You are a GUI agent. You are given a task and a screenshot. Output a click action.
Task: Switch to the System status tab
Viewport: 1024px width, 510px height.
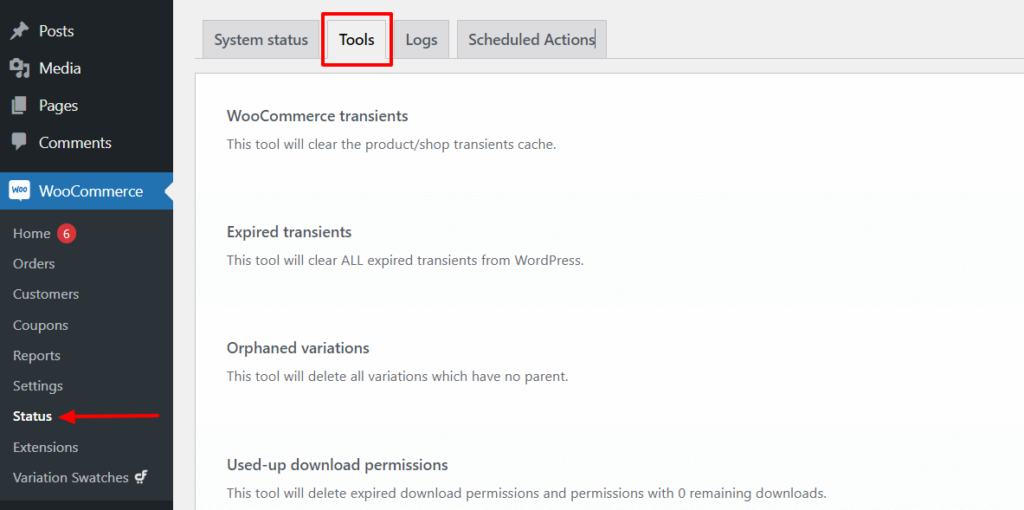pos(261,39)
